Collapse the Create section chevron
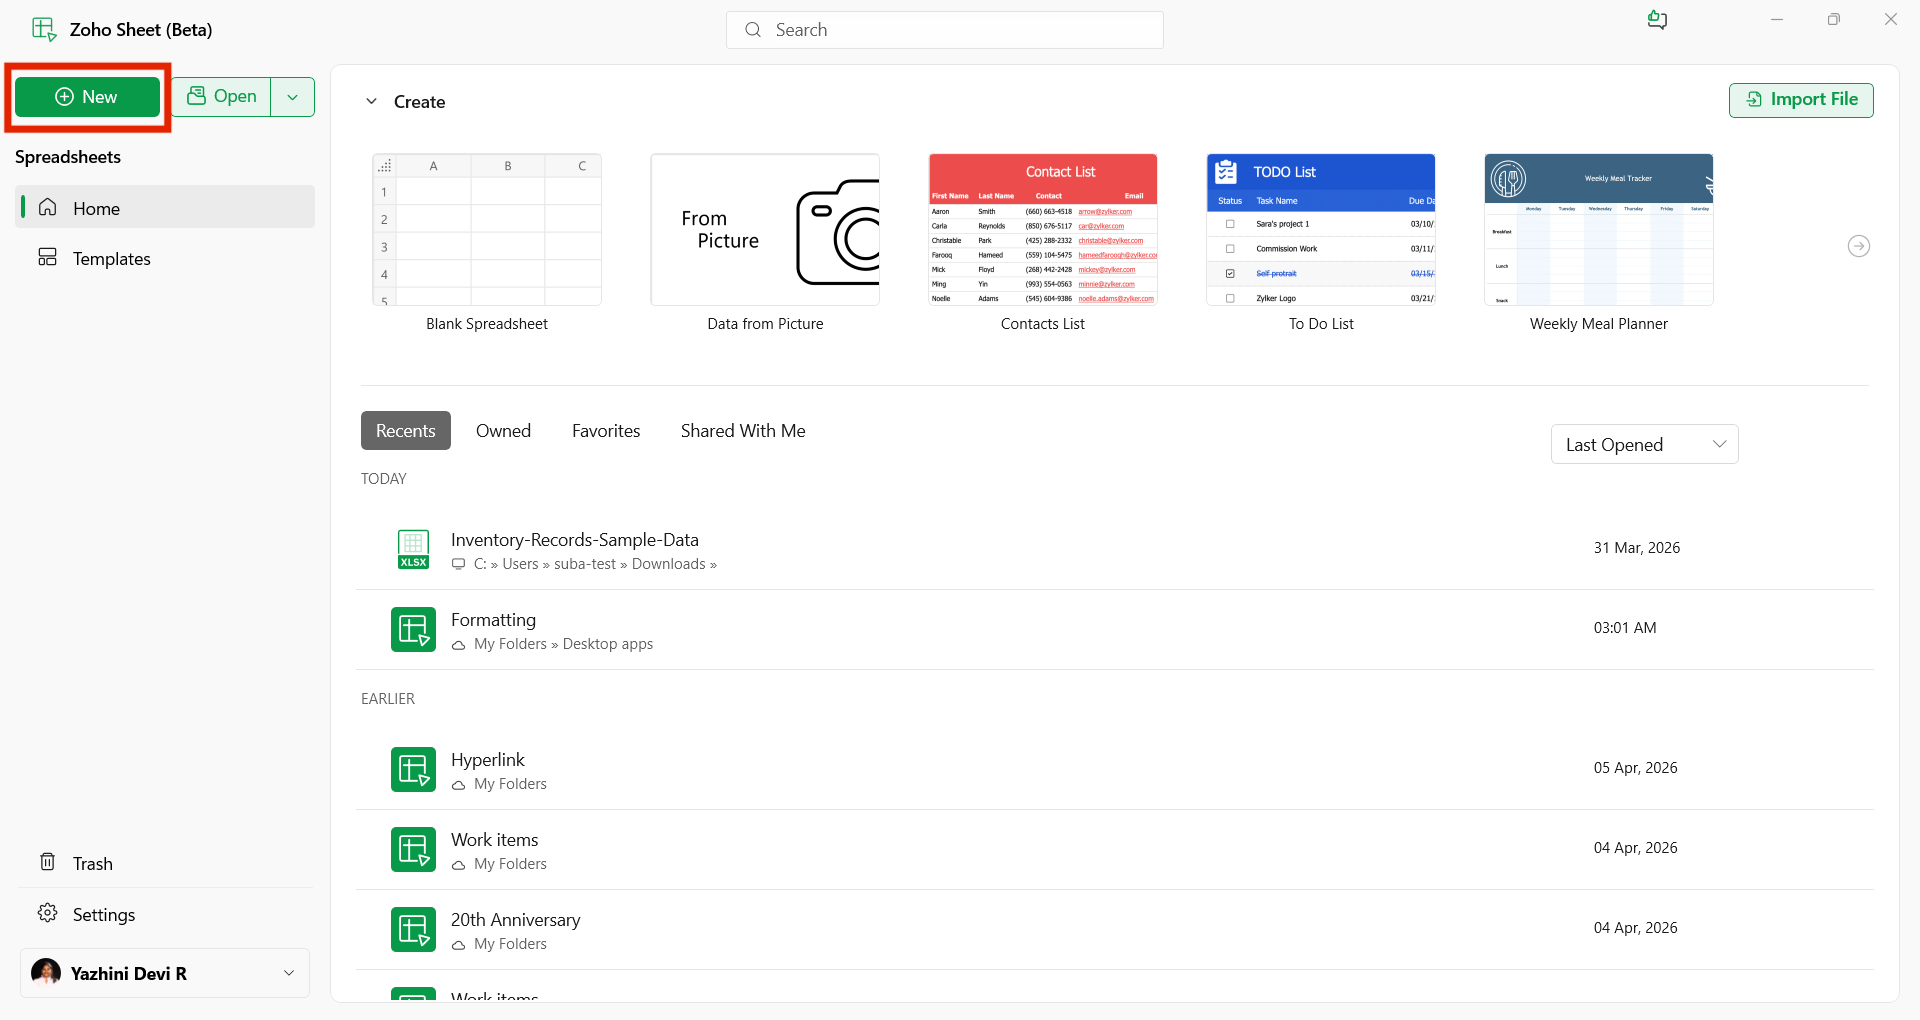This screenshot has height=1020, width=1920. coord(371,101)
